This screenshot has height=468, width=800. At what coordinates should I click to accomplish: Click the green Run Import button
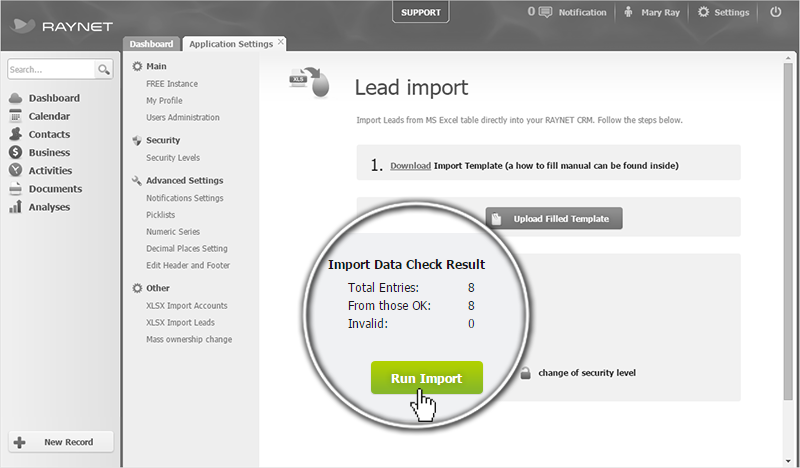coord(427,378)
